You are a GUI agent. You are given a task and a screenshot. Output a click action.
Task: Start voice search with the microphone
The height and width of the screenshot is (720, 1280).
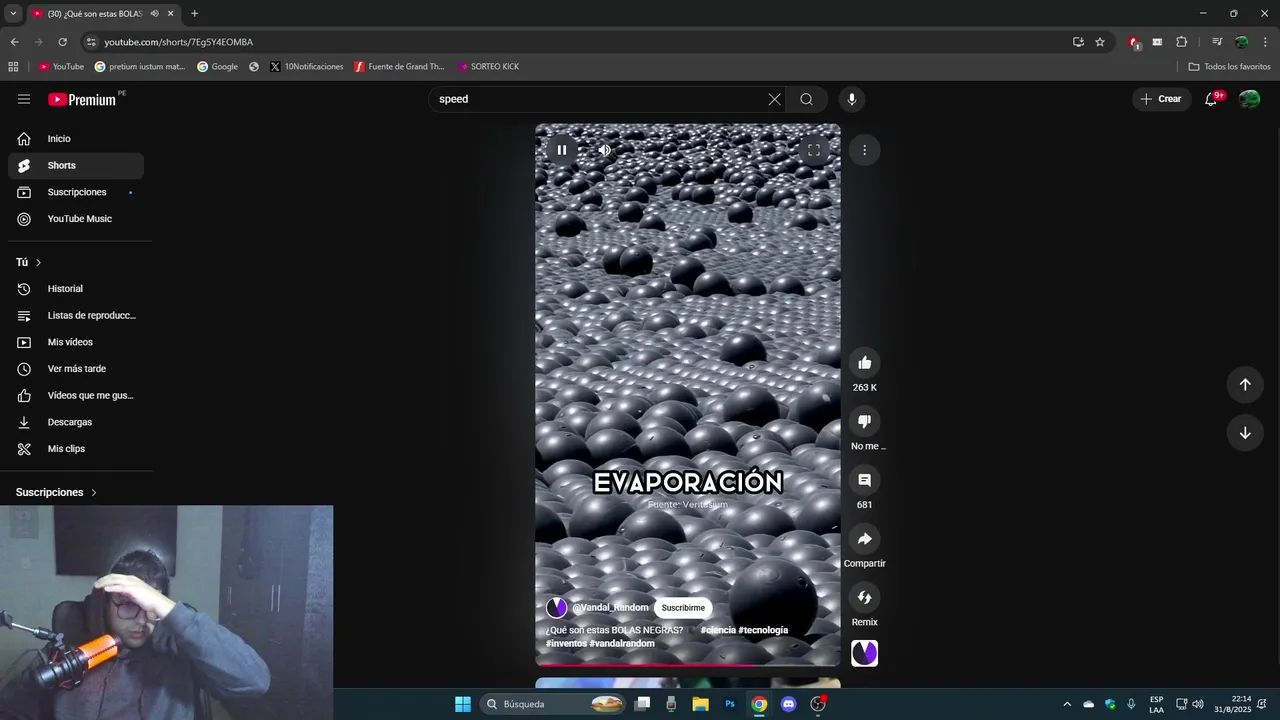click(852, 99)
